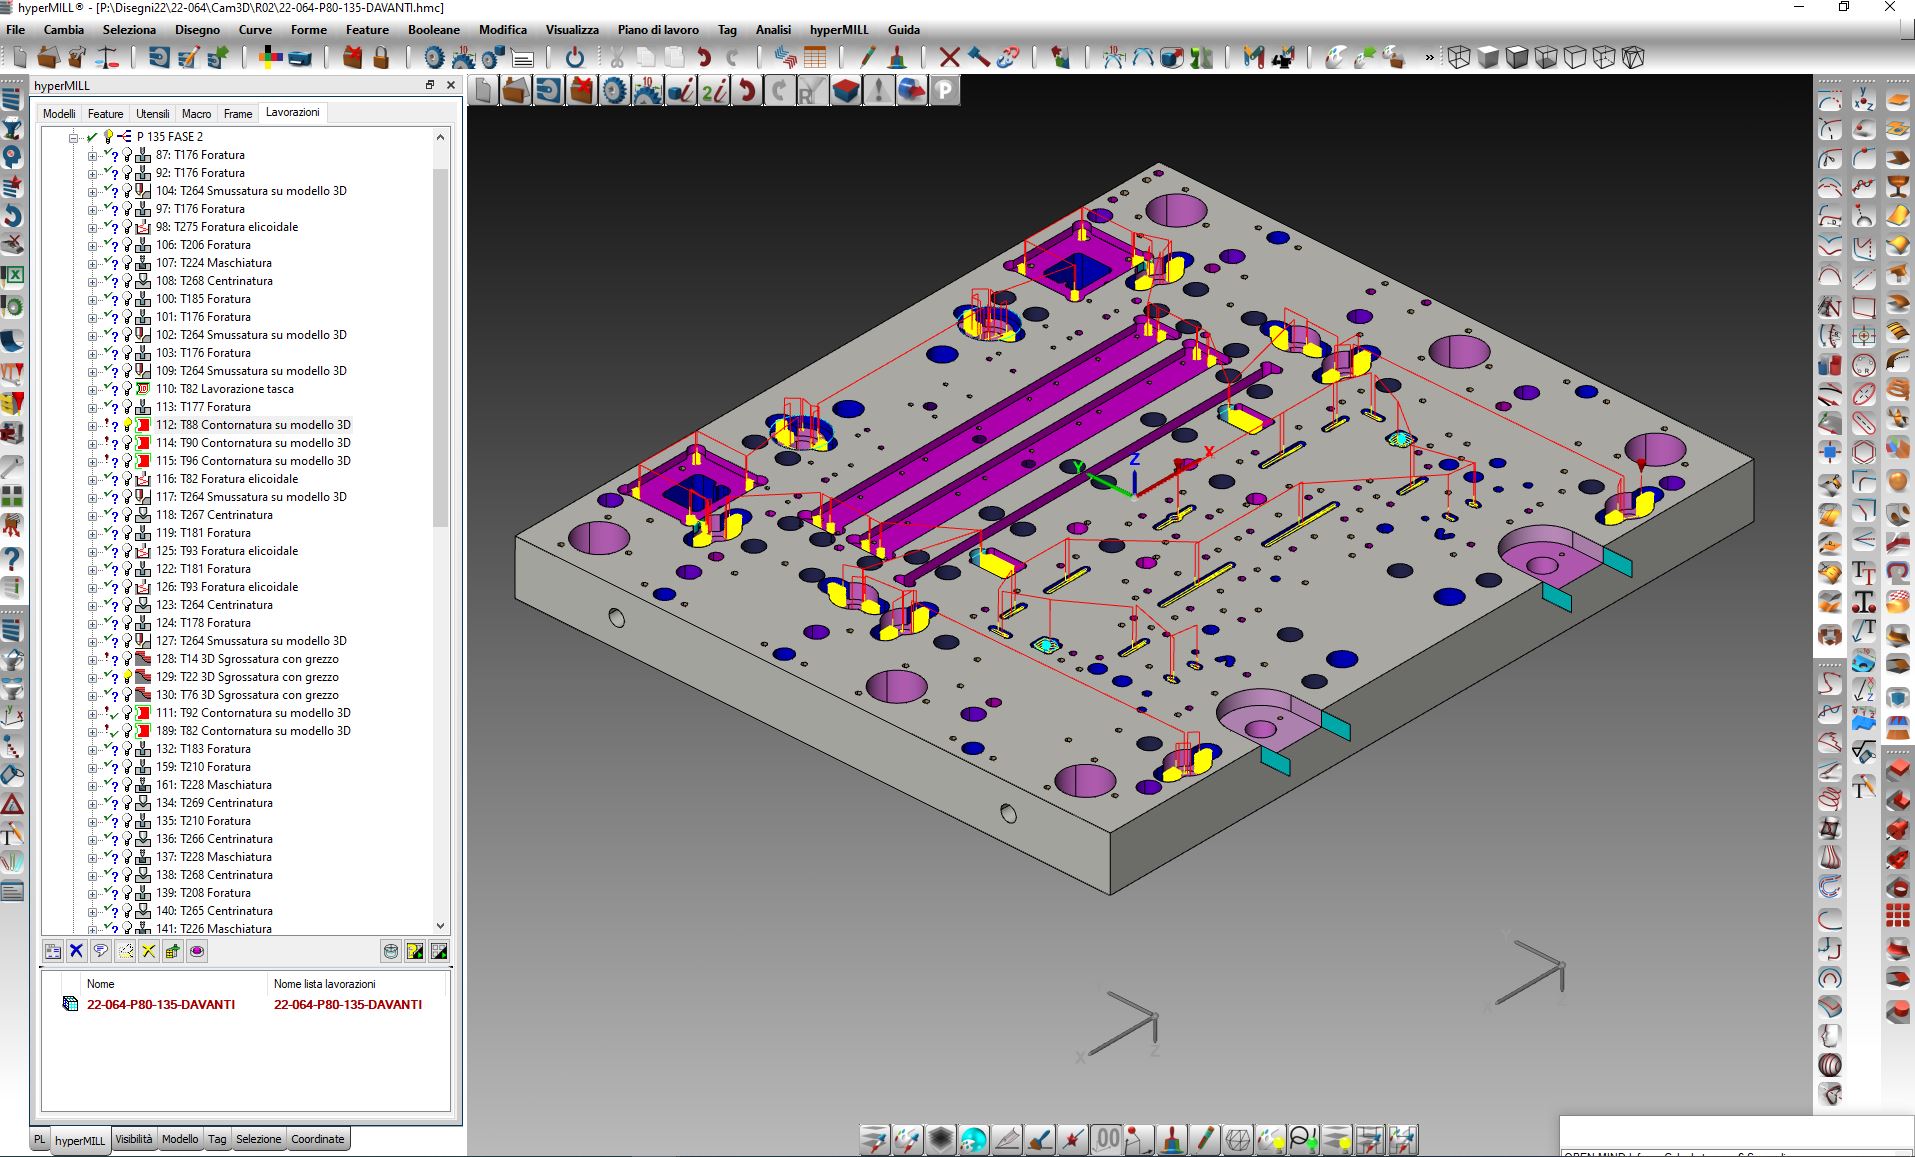Viewport: 1915px width, 1157px height.
Task: Click the magenta oval icon below job list
Action: [197, 951]
